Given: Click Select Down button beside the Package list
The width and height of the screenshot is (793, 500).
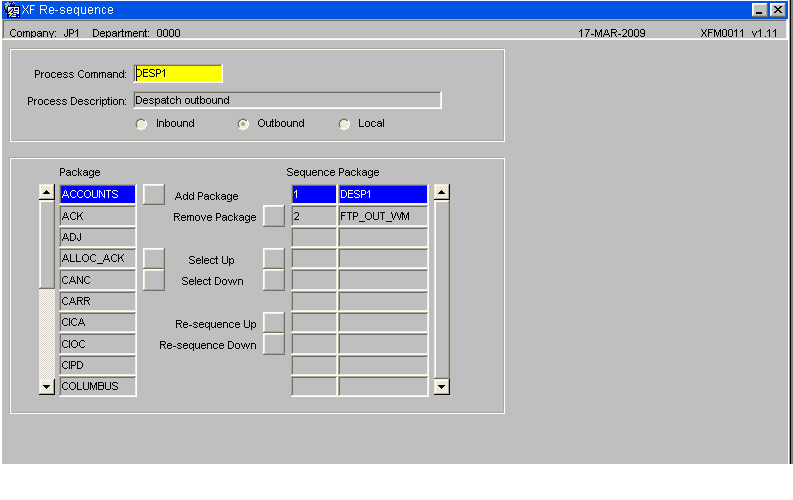Looking at the screenshot, I should tap(154, 280).
